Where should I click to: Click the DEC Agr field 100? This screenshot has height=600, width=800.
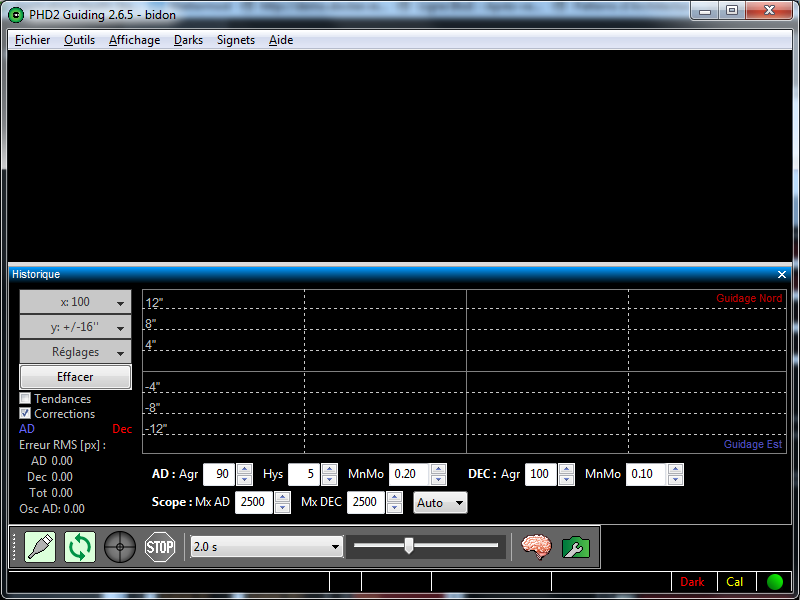click(541, 474)
